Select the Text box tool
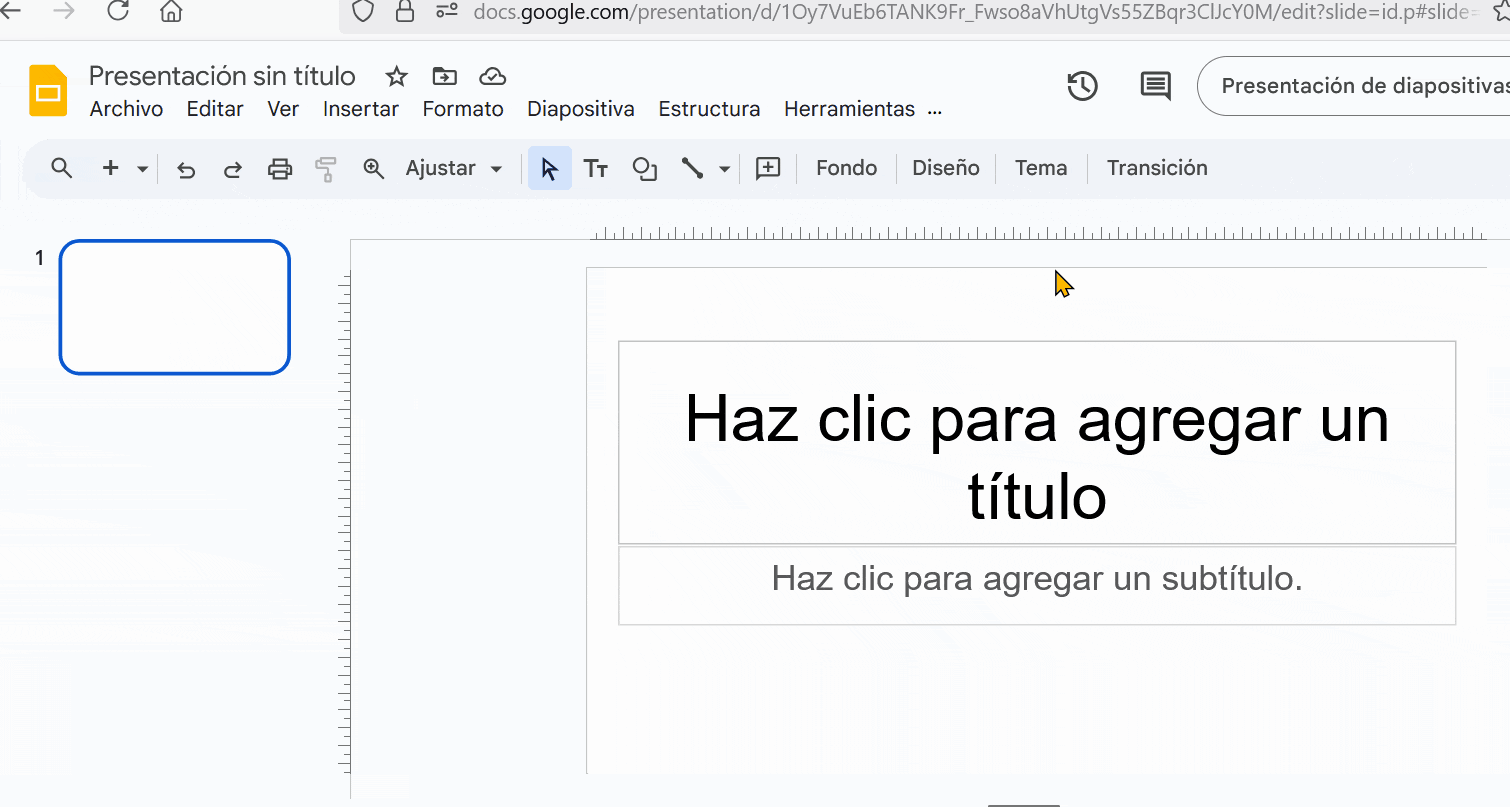The image size is (1510, 807). (596, 169)
